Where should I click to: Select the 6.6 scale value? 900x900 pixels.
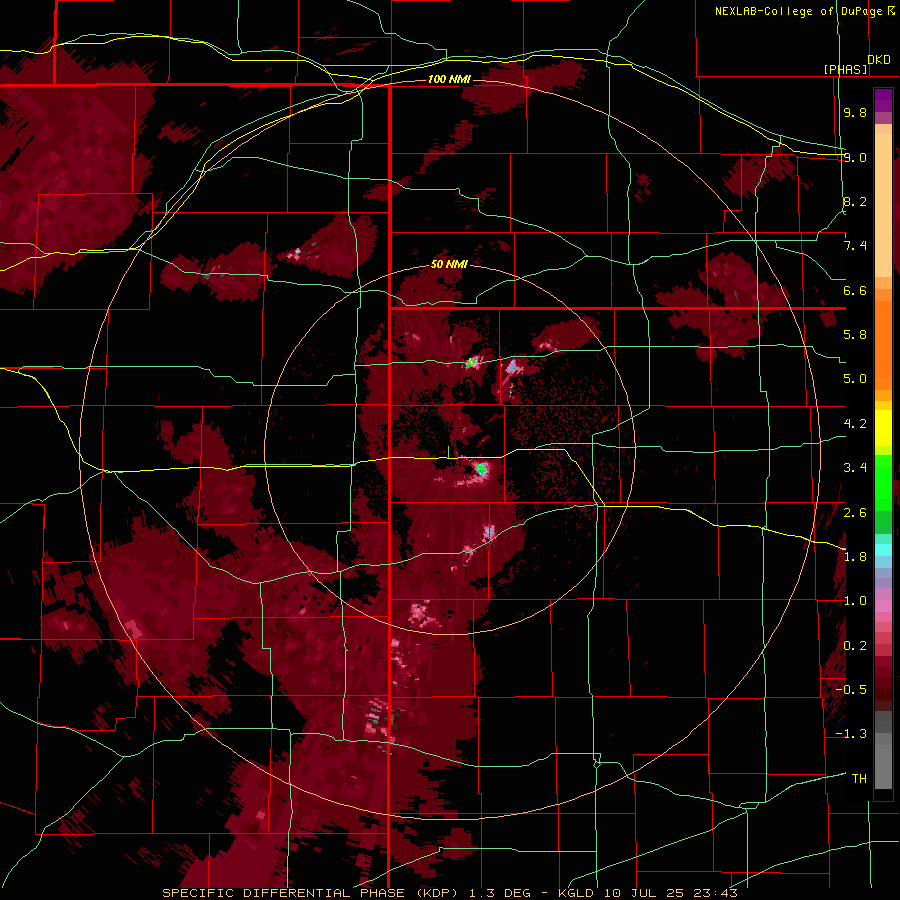tap(855, 290)
